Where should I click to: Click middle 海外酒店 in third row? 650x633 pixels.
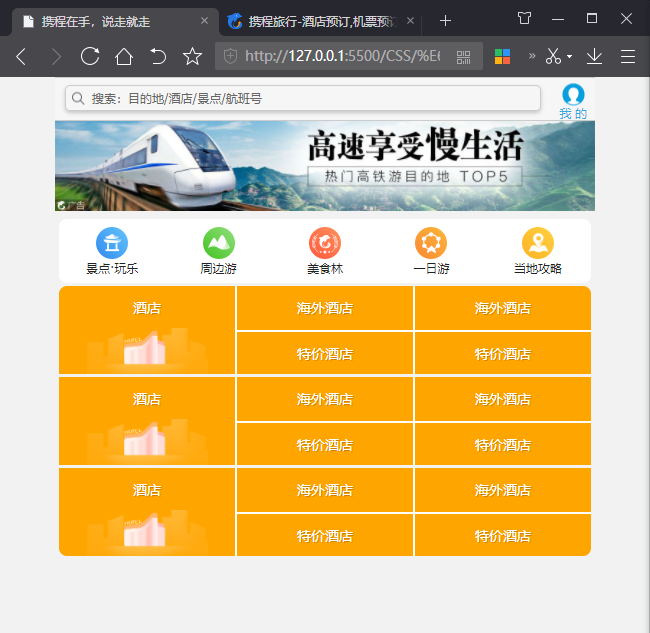coord(325,490)
